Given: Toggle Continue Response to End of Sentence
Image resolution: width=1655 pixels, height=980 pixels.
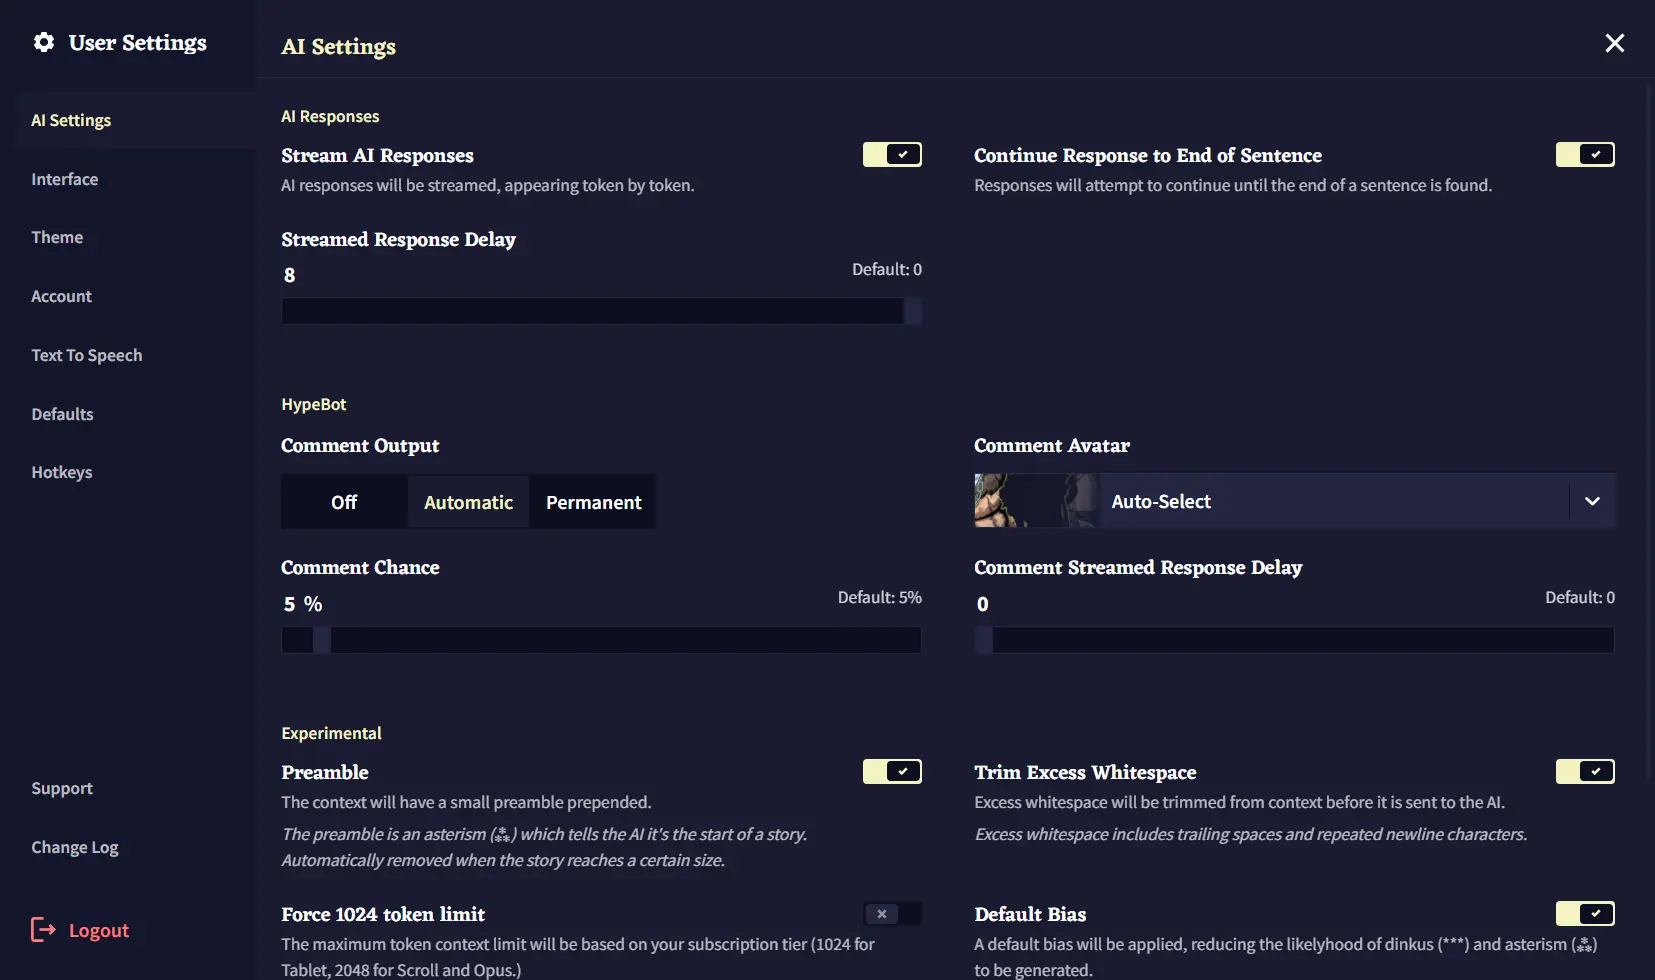Looking at the screenshot, I should click(x=1584, y=154).
